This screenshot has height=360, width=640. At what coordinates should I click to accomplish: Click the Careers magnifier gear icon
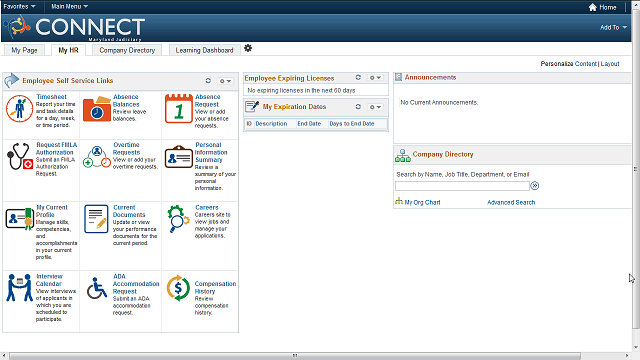(178, 219)
